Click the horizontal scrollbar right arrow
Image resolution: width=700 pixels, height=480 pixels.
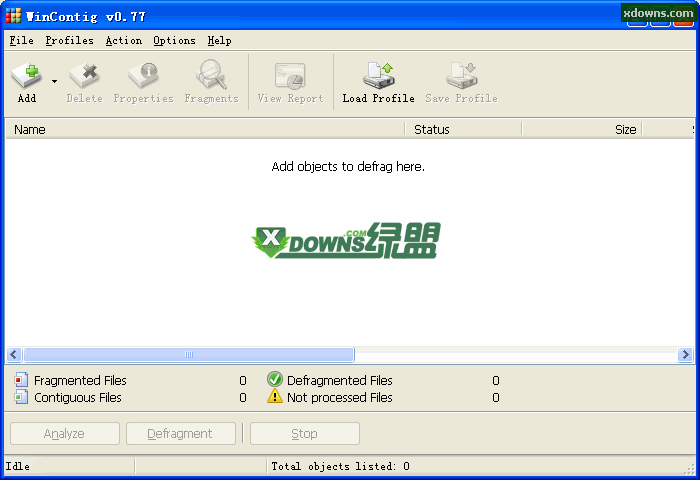(x=685, y=355)
